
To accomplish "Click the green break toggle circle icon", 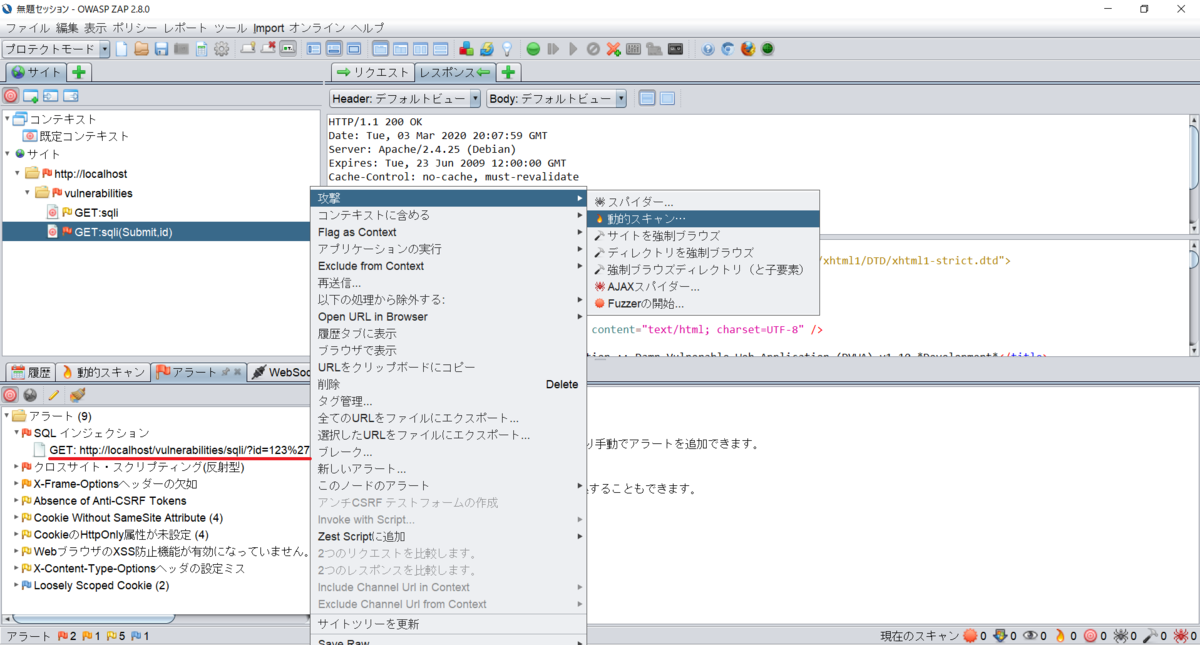I will coord(533,48).
